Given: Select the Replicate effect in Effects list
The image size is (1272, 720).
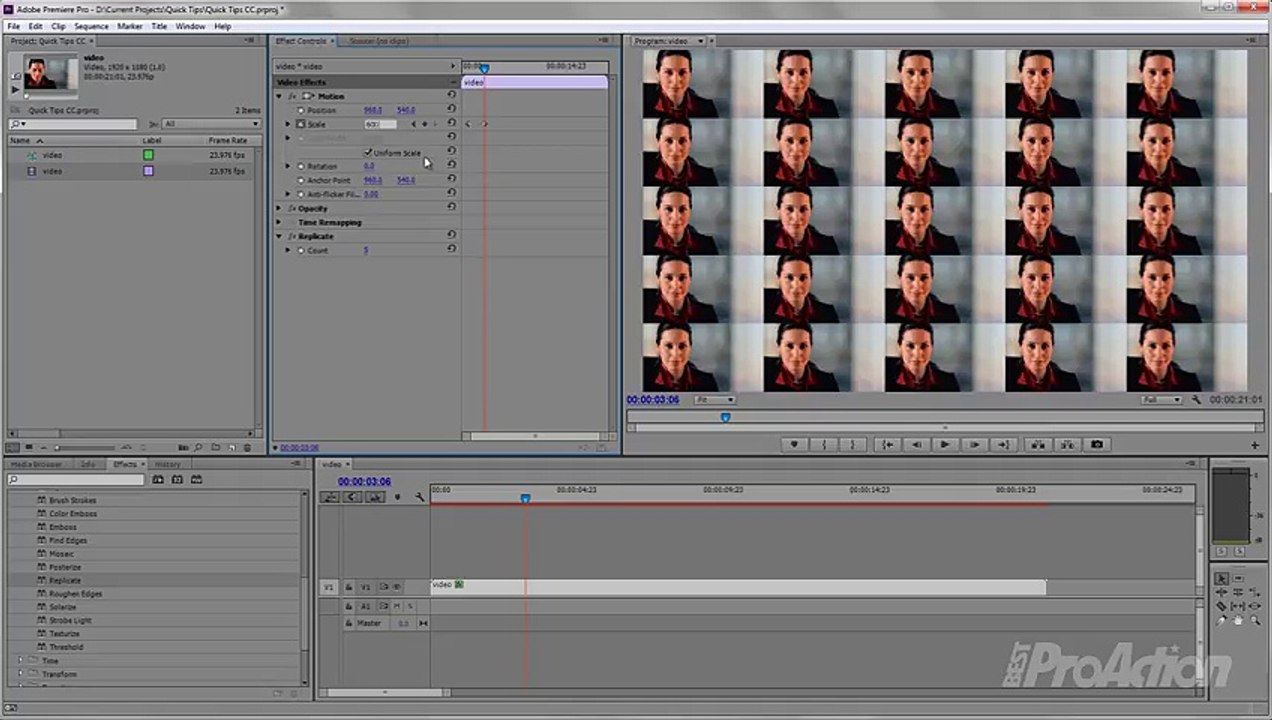Looking at the screenshot, I should click(x=65, y=580).
